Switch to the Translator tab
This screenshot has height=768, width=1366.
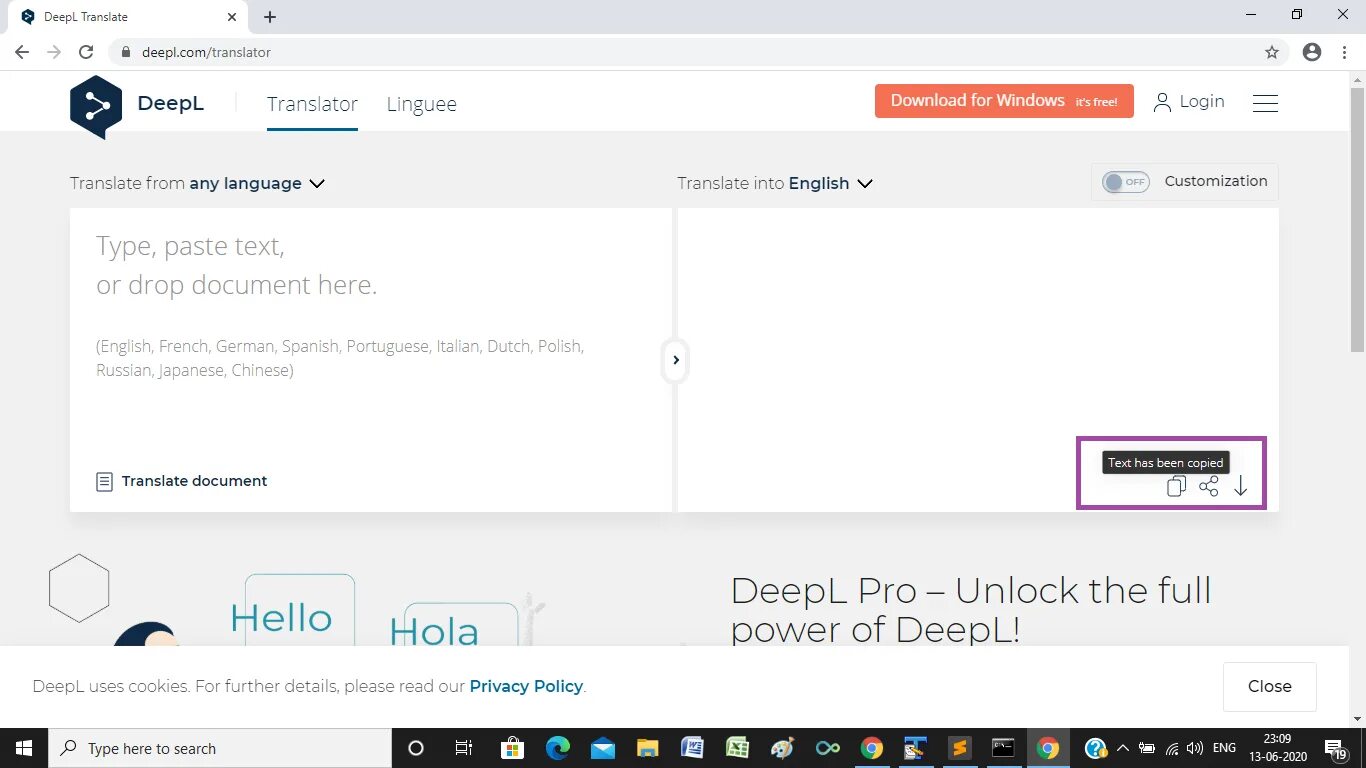point(312,104)
